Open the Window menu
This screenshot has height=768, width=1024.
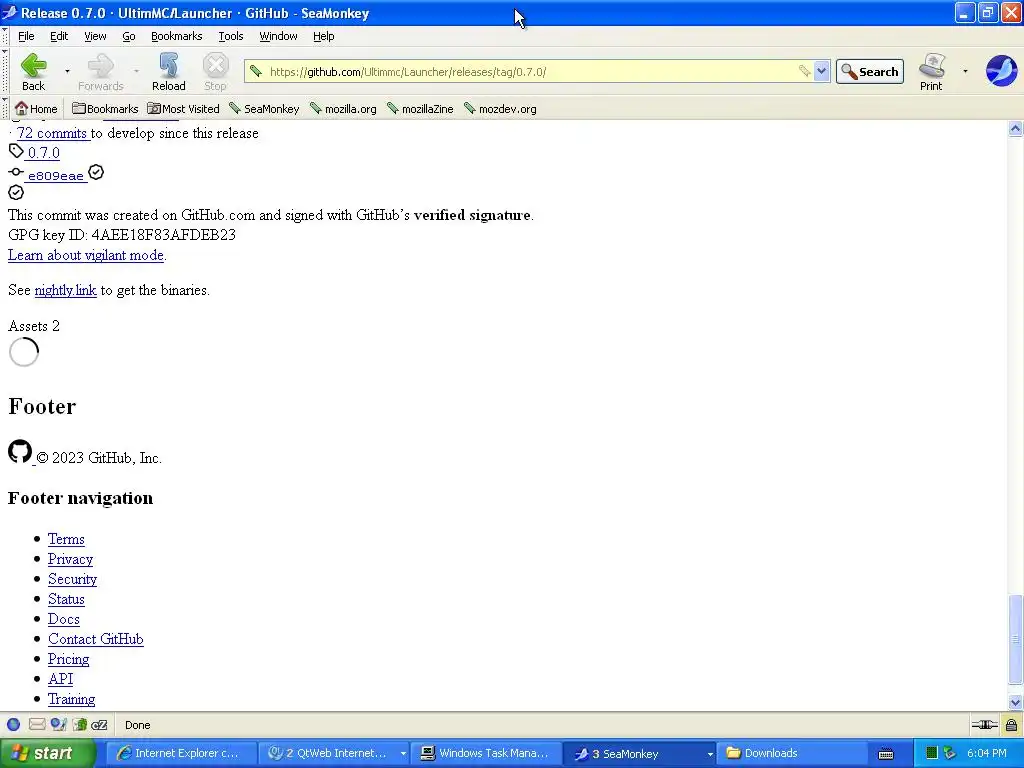coord(278,36)
